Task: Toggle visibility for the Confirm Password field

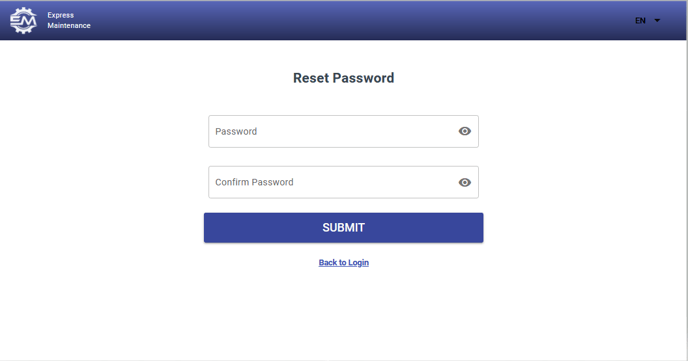Action: (x=465, y=182)
